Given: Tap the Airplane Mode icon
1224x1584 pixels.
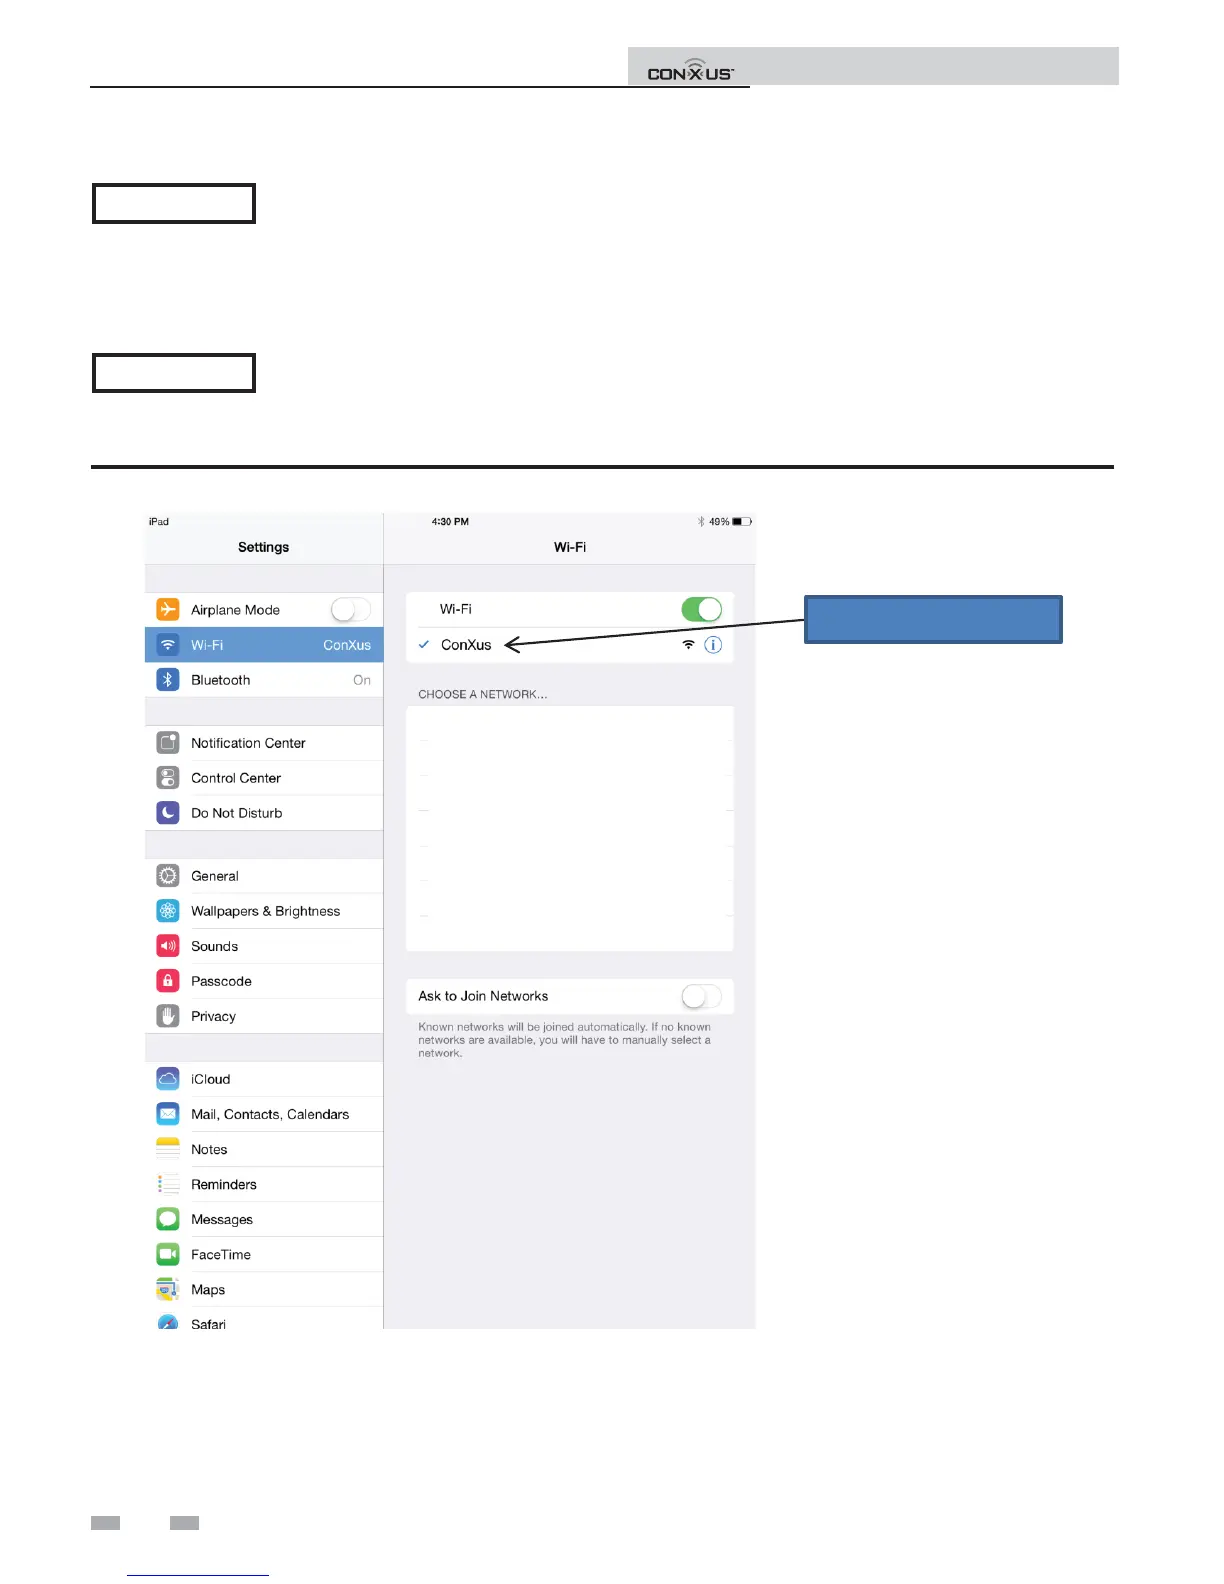Looking at the screenshot, I should pyautogui.click(x=168, y=609).
